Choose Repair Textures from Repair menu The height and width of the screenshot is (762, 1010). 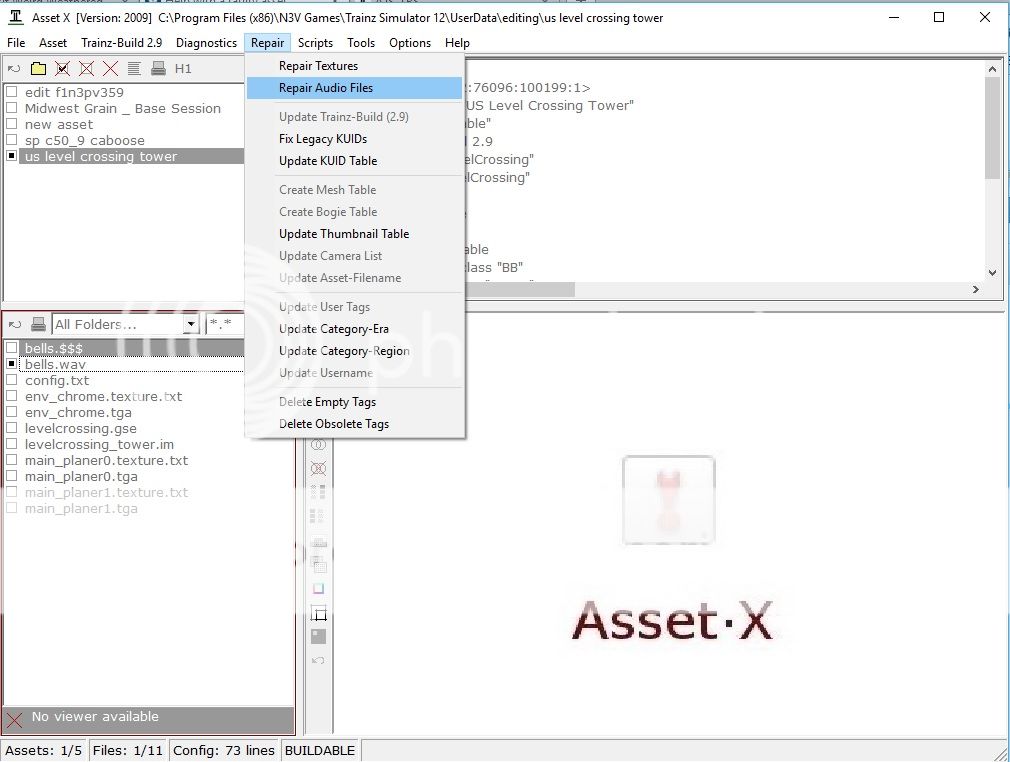tap(354, 66)
